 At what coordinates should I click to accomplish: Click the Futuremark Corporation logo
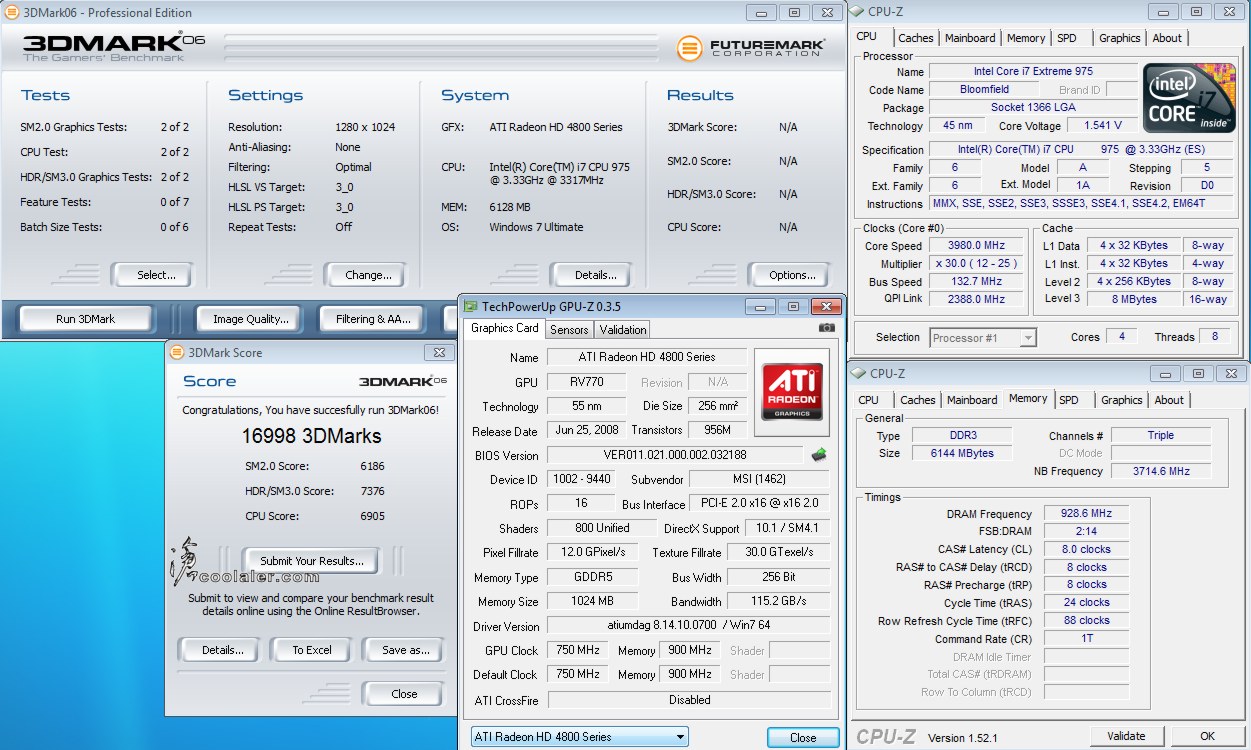click(x=751, y=48)
